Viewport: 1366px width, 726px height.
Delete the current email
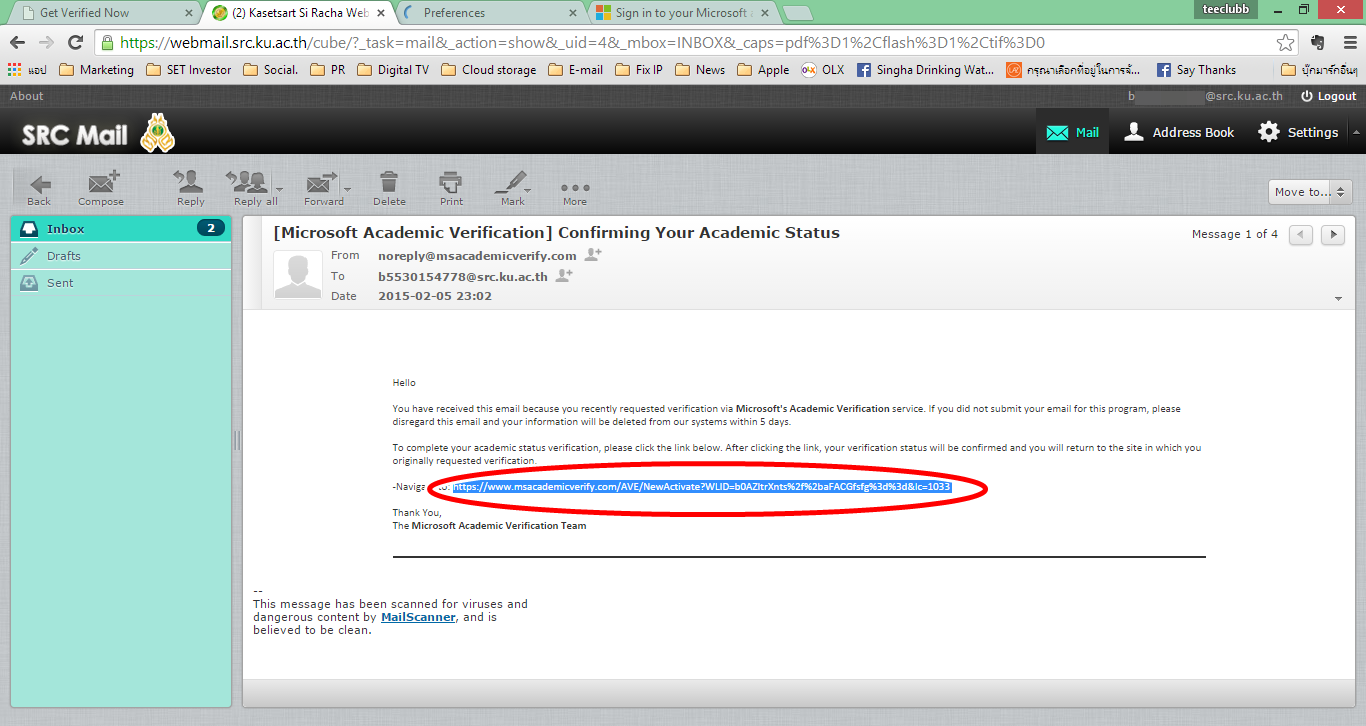(389, 189)
